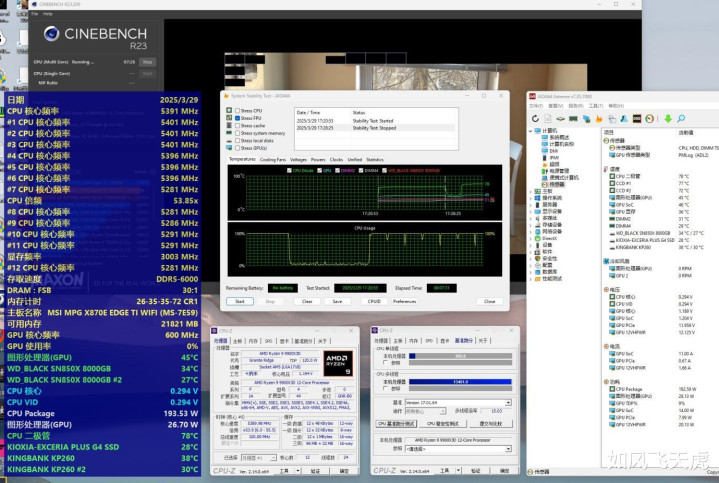Click the CPU 稳定性测试 button in CPU-Z

[x=442, y=423]
